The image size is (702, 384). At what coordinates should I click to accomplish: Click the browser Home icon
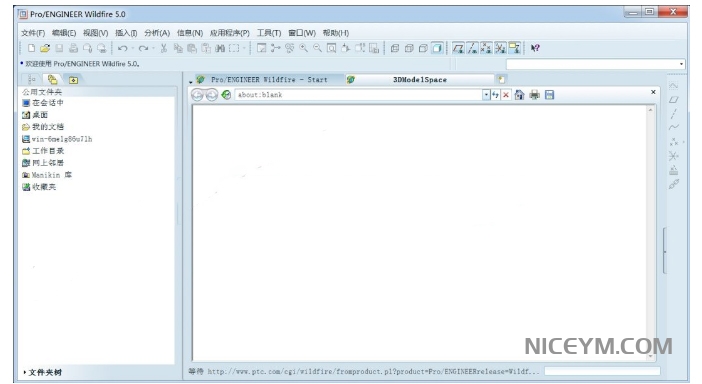coord(519,95)
